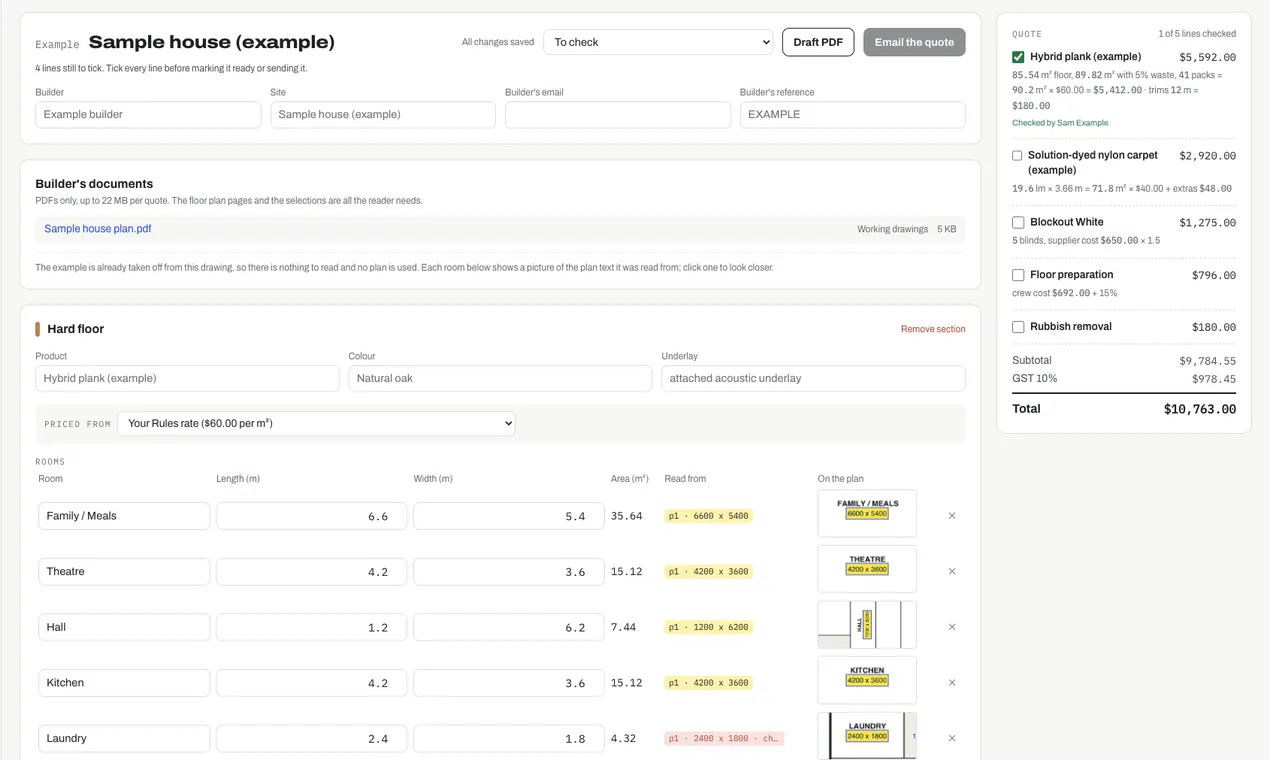Edit the Family / Meals room name
Screen dimensions: 1270x760
[x=124, y=516]
